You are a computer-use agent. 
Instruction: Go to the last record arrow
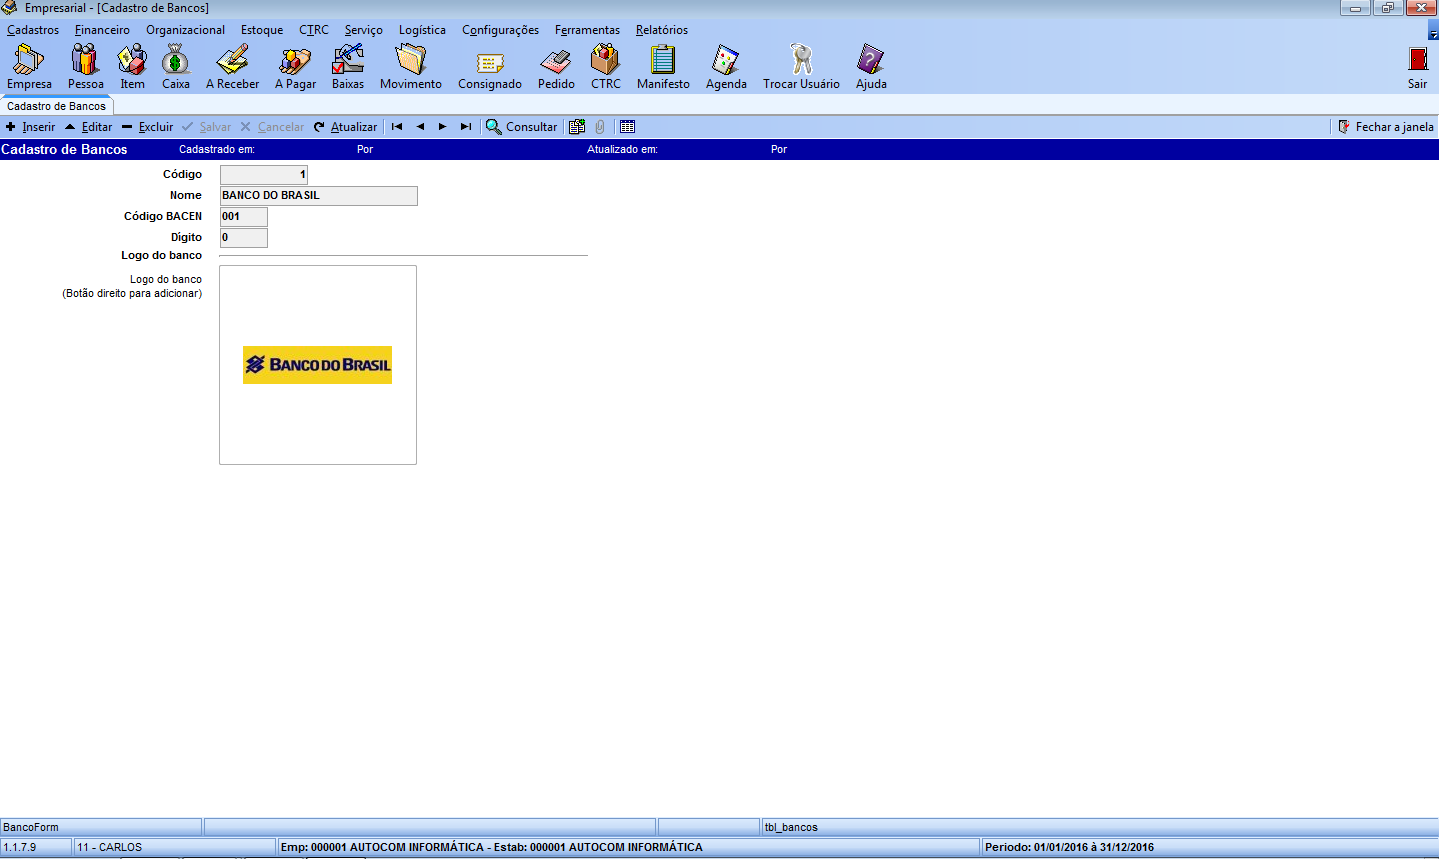click(465, 127)
